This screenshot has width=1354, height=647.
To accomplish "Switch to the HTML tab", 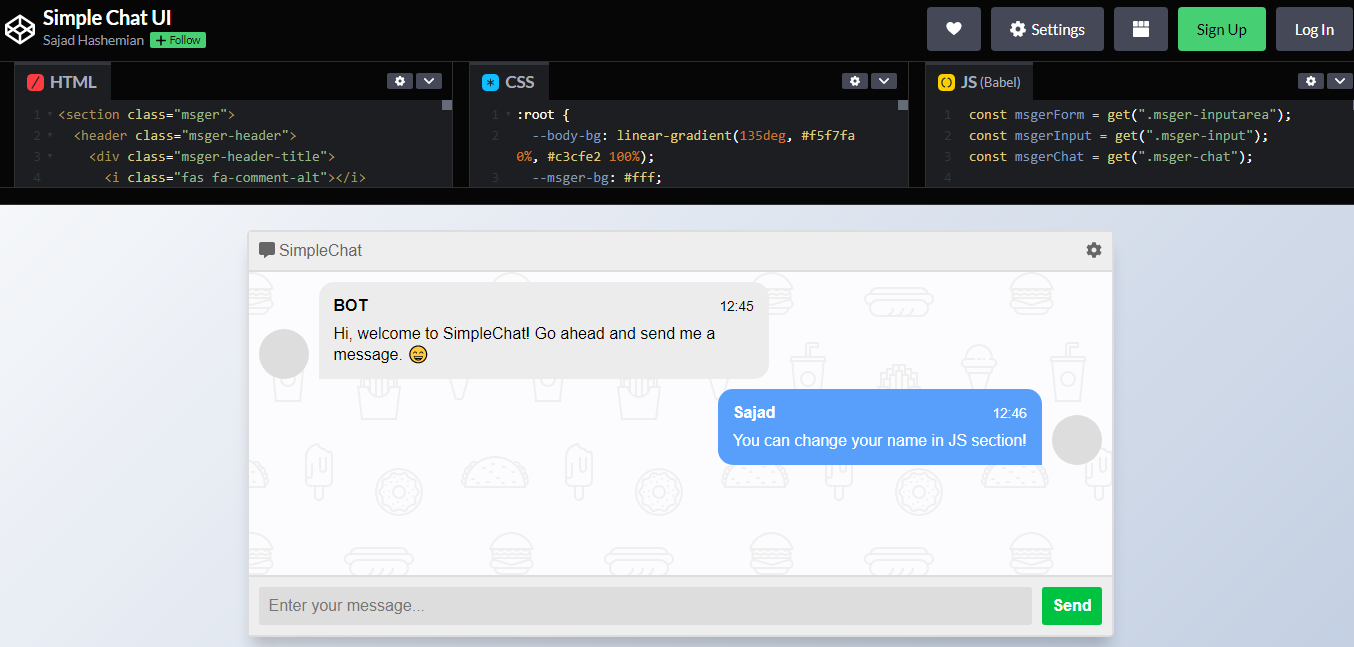I will [62, 81].
